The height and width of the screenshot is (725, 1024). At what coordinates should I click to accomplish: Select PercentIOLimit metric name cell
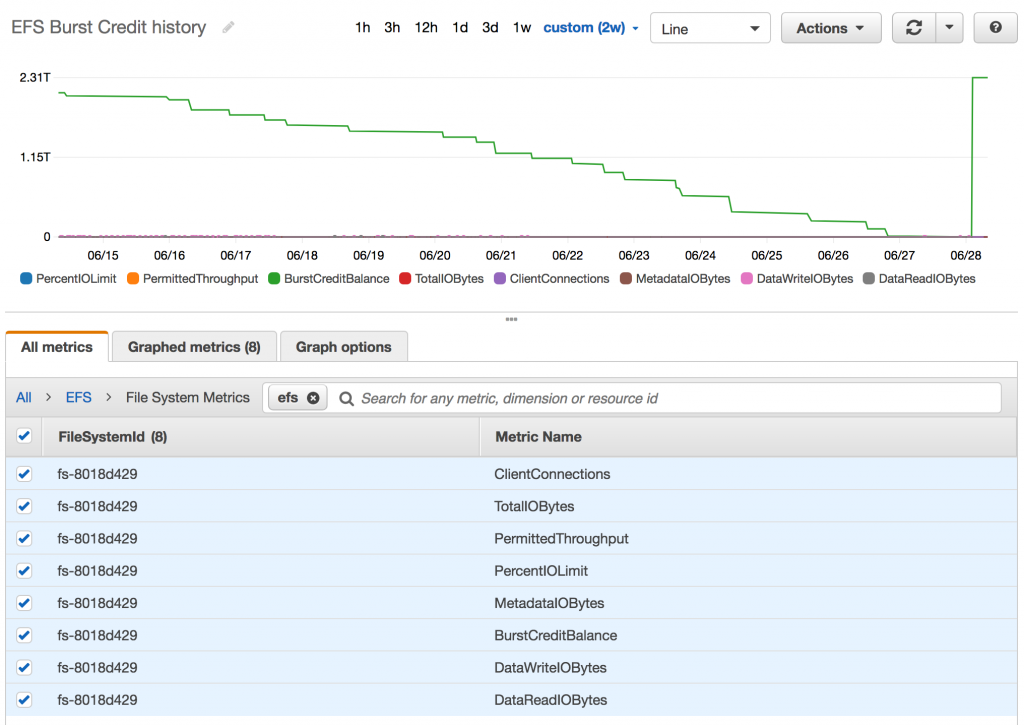(x=541, y=571)
